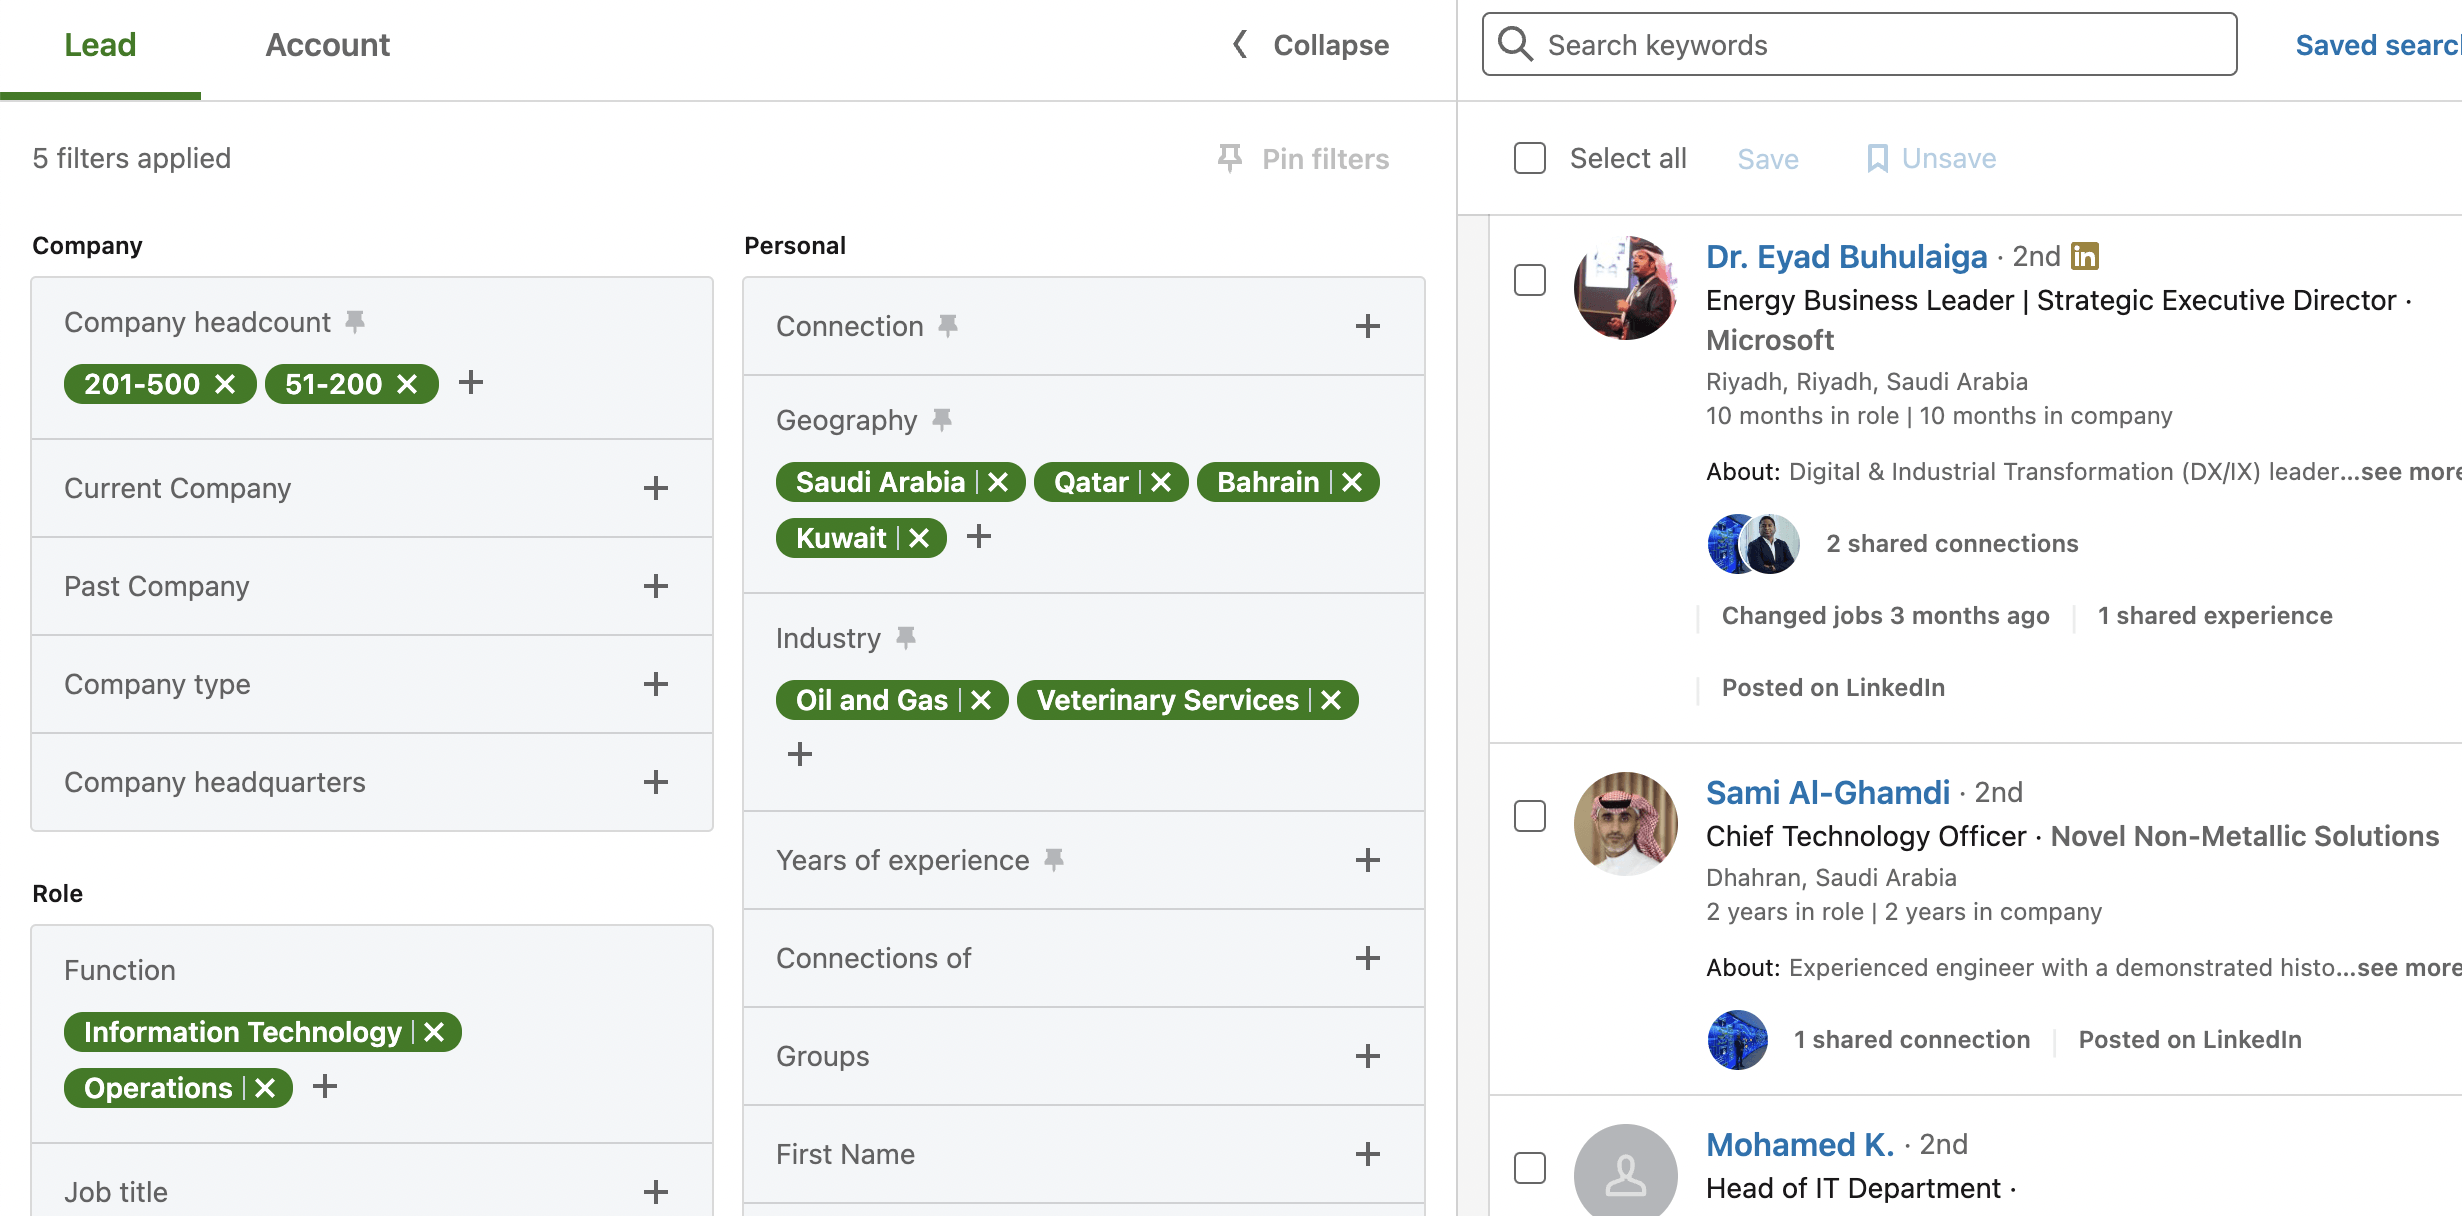Check the box for Dr. Eyad Buhulaiga
Image resolution: width=2462 pixels, height=1216 pixels.
[x=1529, y=280]
